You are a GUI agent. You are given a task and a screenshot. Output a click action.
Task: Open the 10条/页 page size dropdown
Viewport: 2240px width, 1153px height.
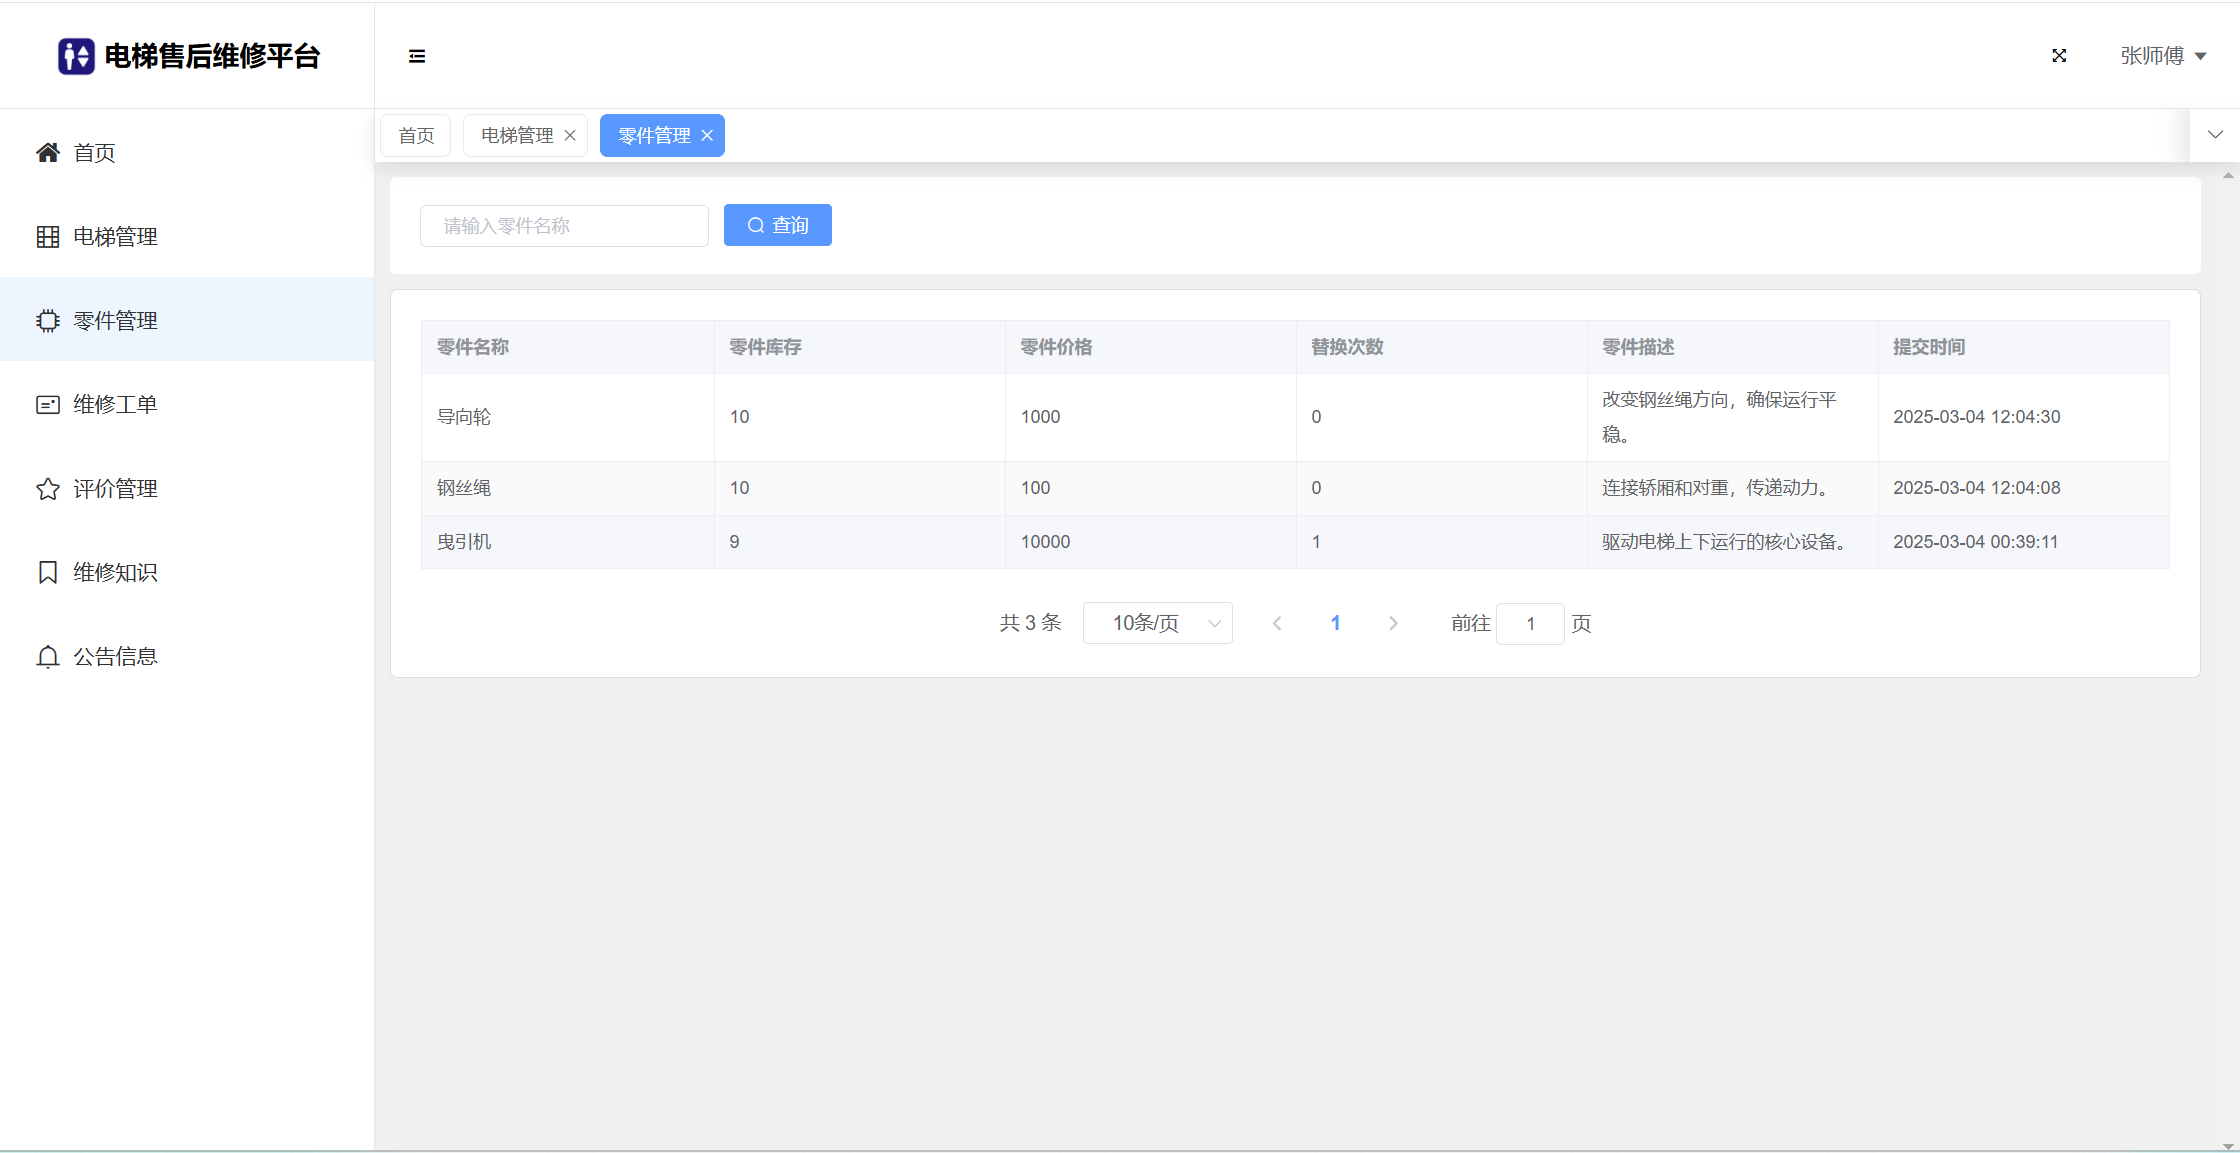click(1157, 623)
